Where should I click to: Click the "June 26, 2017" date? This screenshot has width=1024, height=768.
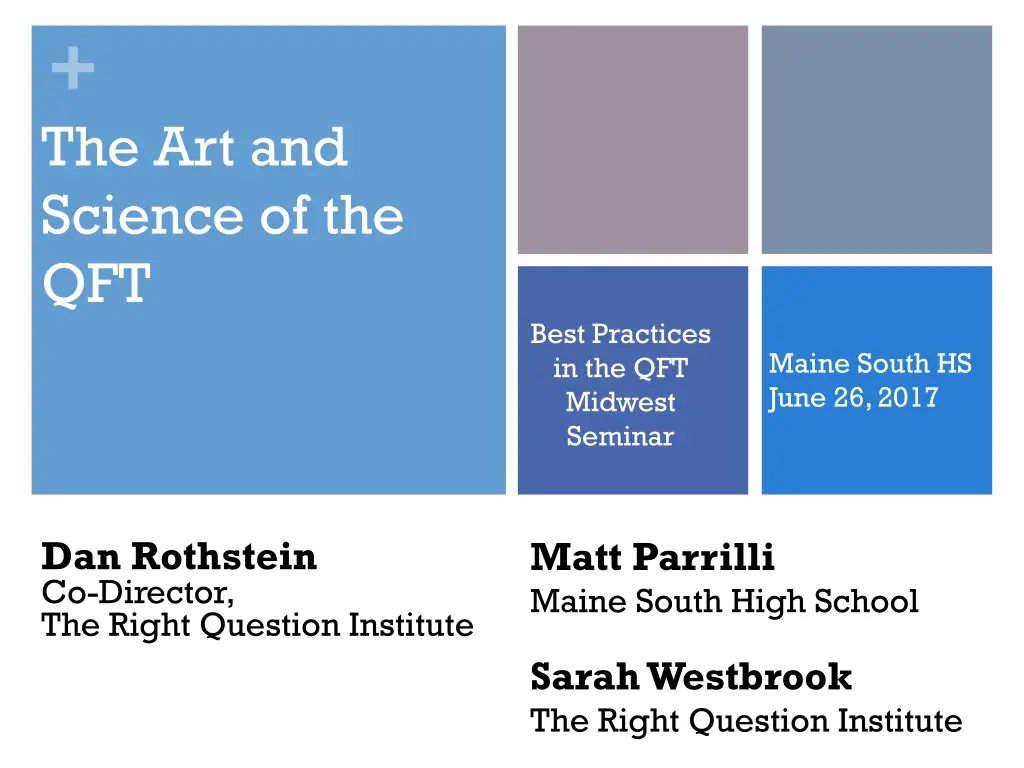[x=853, y=398]
